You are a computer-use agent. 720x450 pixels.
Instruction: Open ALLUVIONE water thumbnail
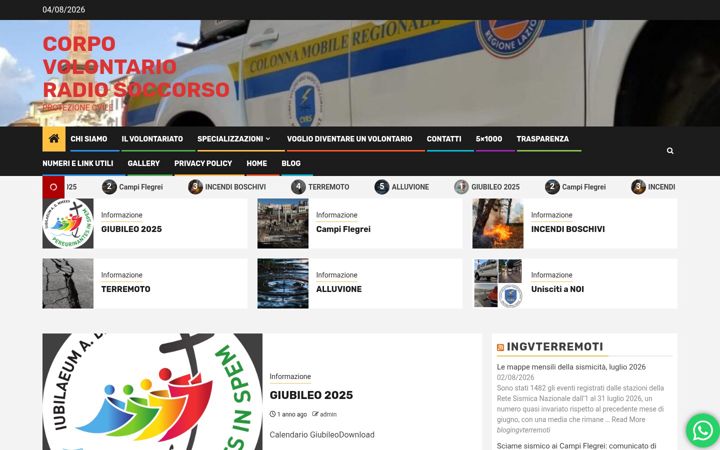coord(283,283)
